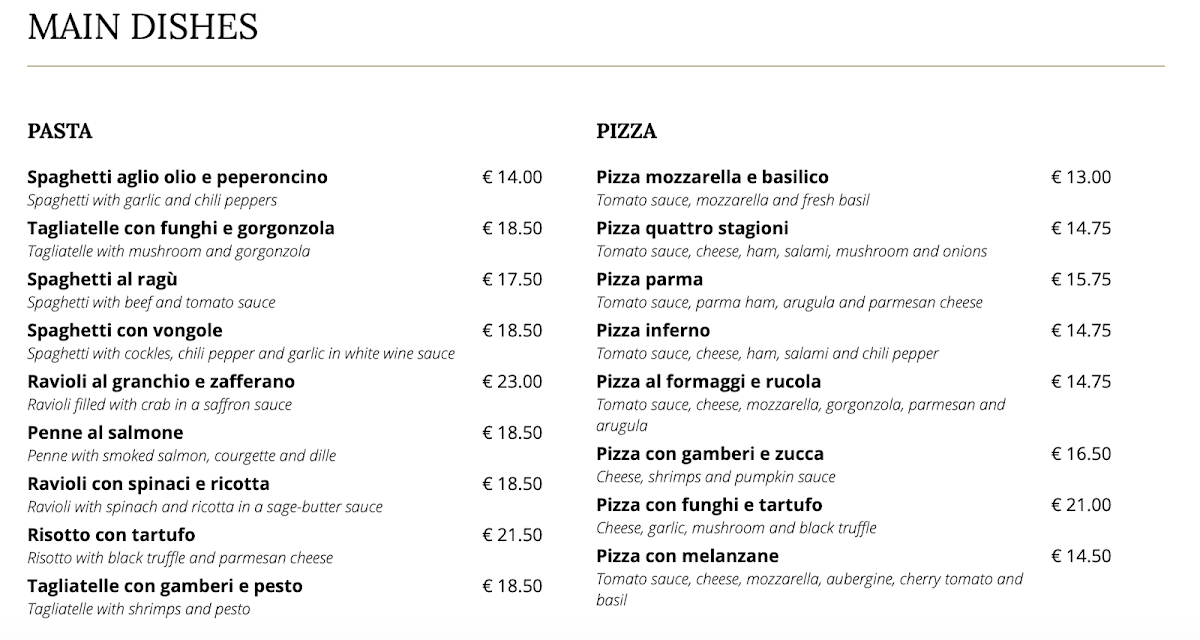Select Pizza con gamberi e zucca
The width and height of the screenshot is (1200, 640).
(710, 454)
